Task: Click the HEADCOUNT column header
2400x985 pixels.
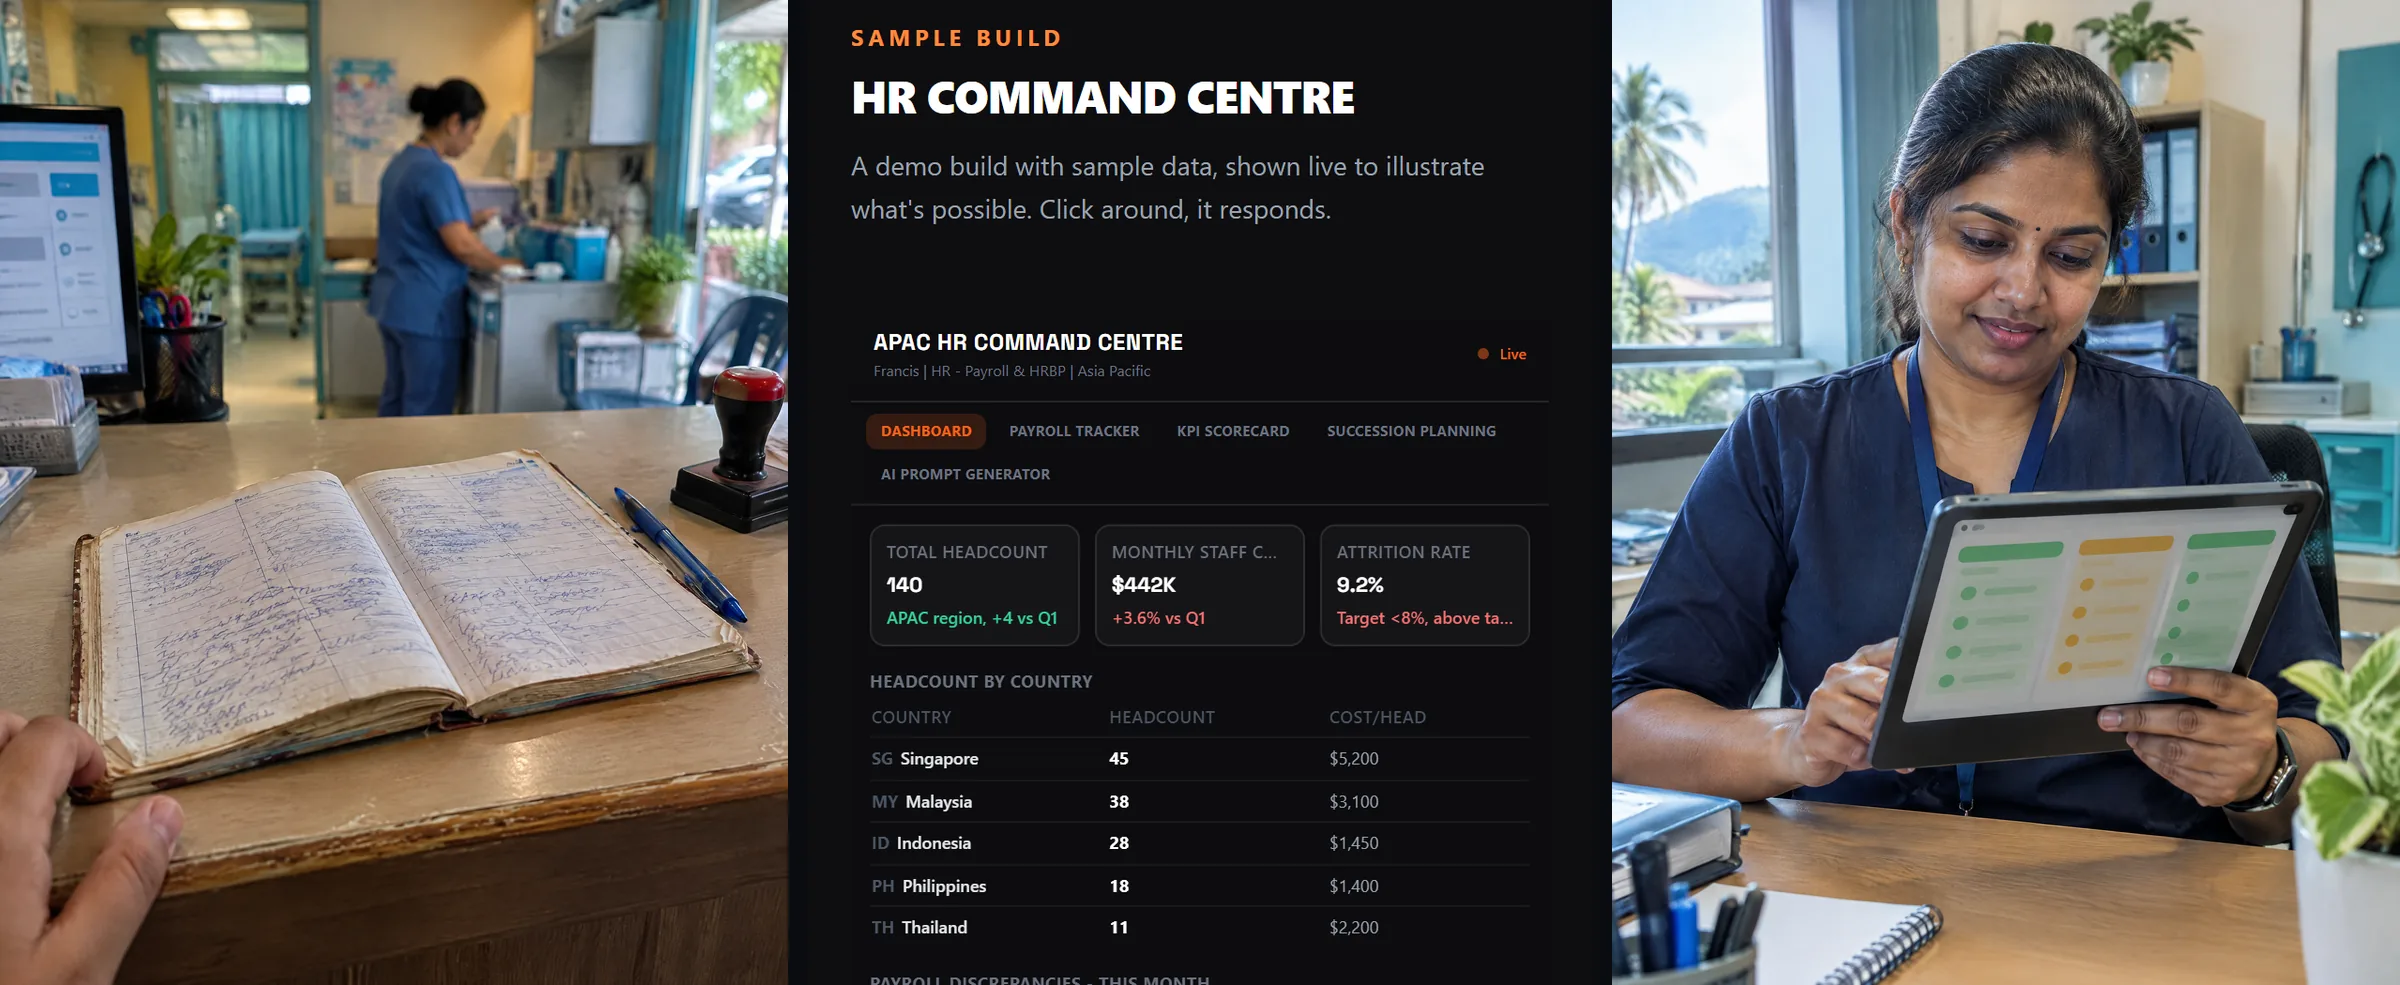Action: click(x=1162, y=717)
